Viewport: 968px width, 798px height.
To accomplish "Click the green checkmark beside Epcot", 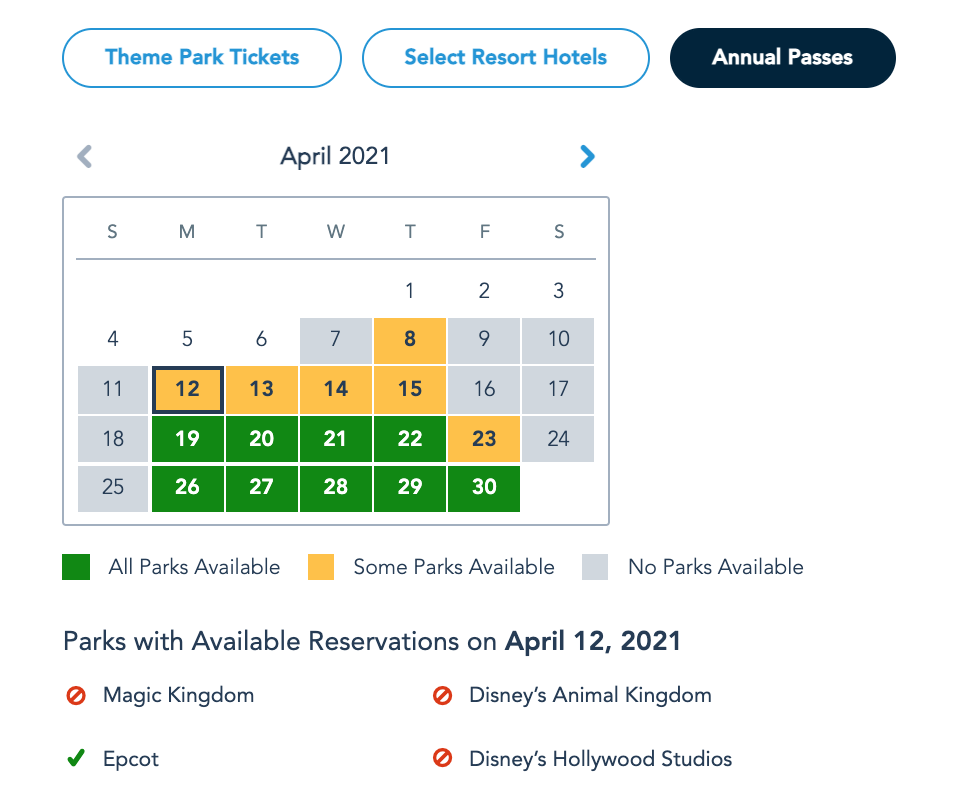I will pyautogui.click(x=75, y=759).
